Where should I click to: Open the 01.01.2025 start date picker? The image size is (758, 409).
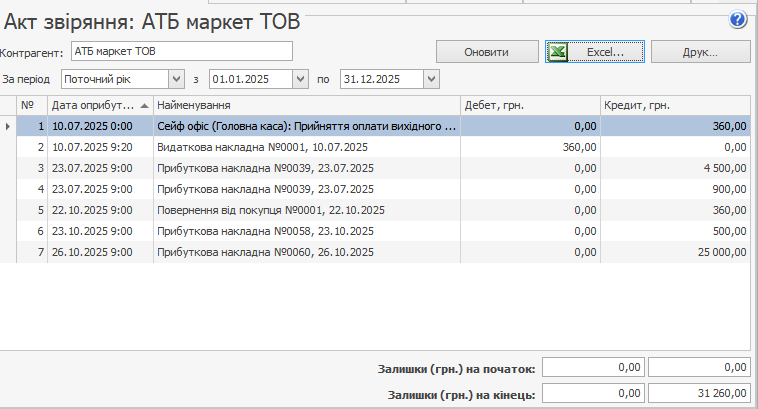[301, 78]
